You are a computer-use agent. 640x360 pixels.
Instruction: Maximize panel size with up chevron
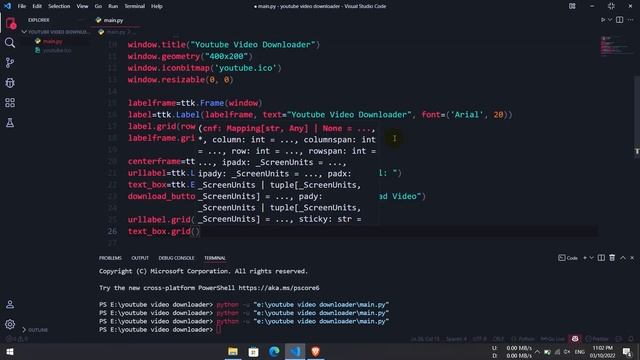click(623, 258)
